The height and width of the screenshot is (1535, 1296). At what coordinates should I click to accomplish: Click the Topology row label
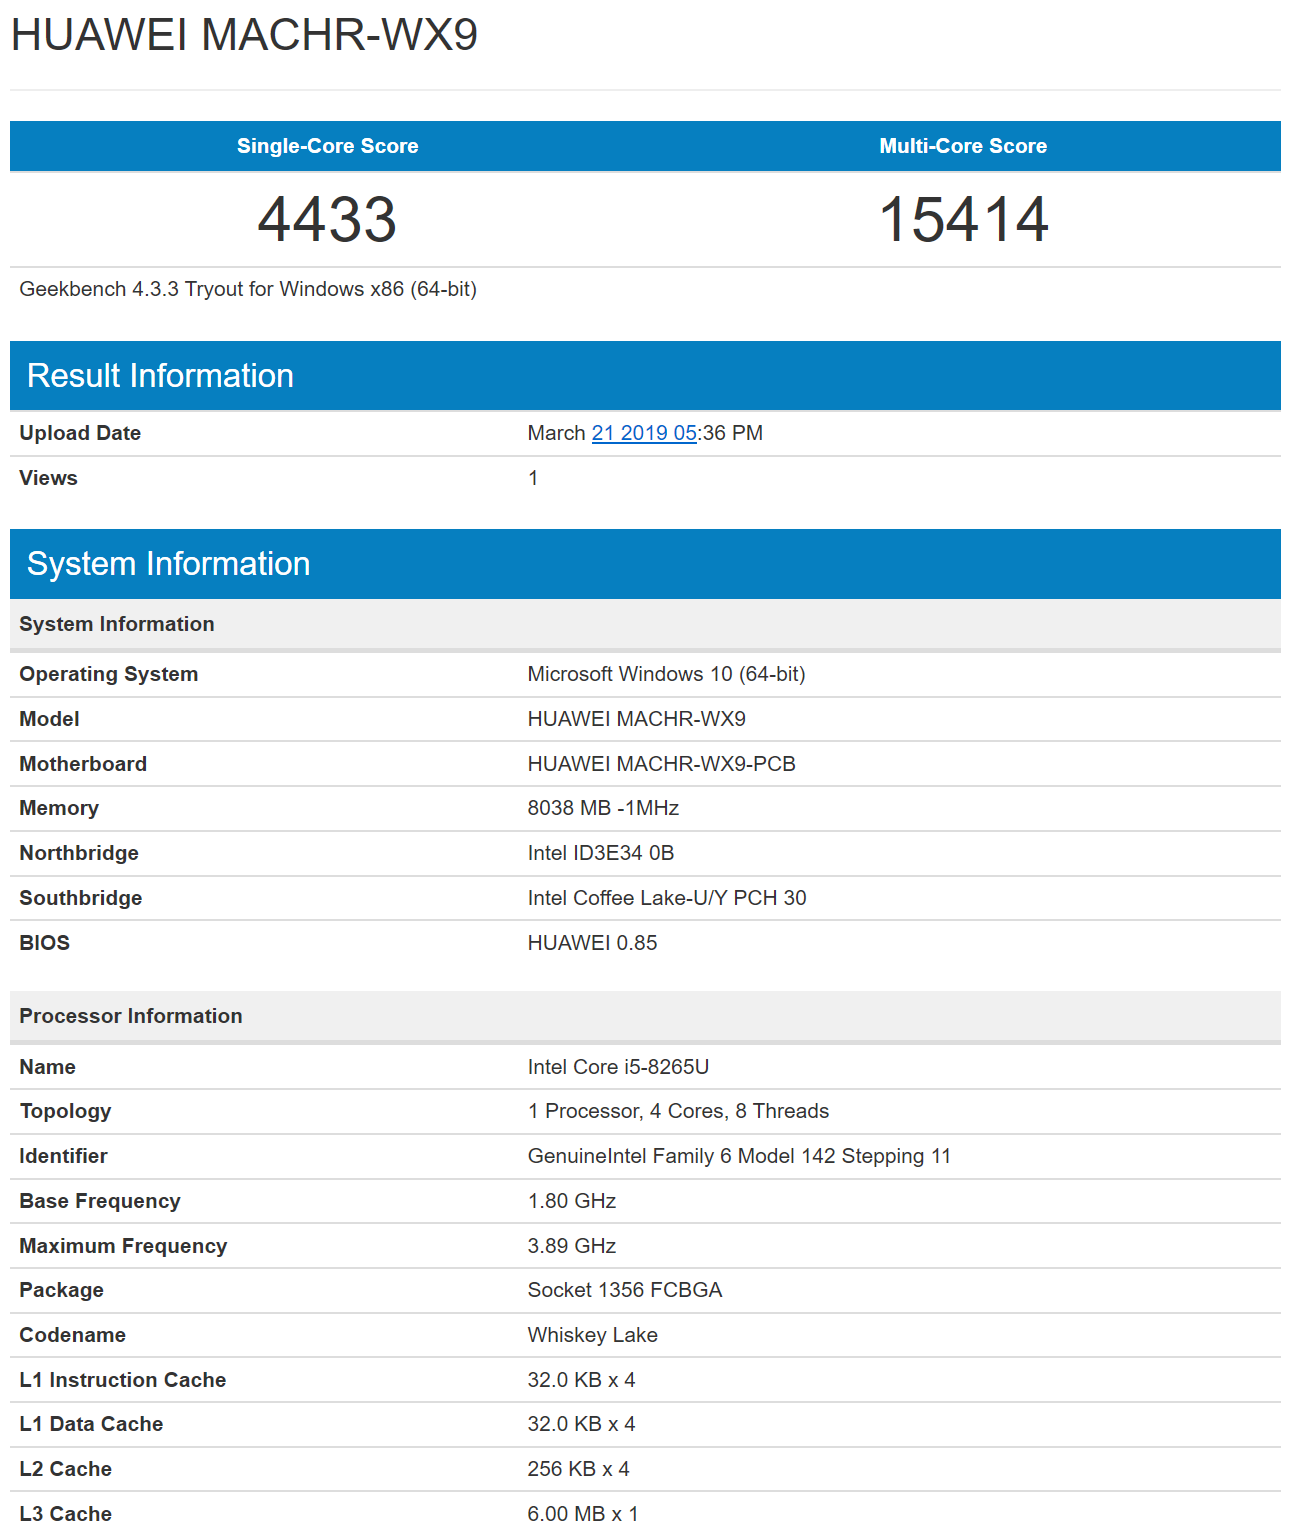66,1111
